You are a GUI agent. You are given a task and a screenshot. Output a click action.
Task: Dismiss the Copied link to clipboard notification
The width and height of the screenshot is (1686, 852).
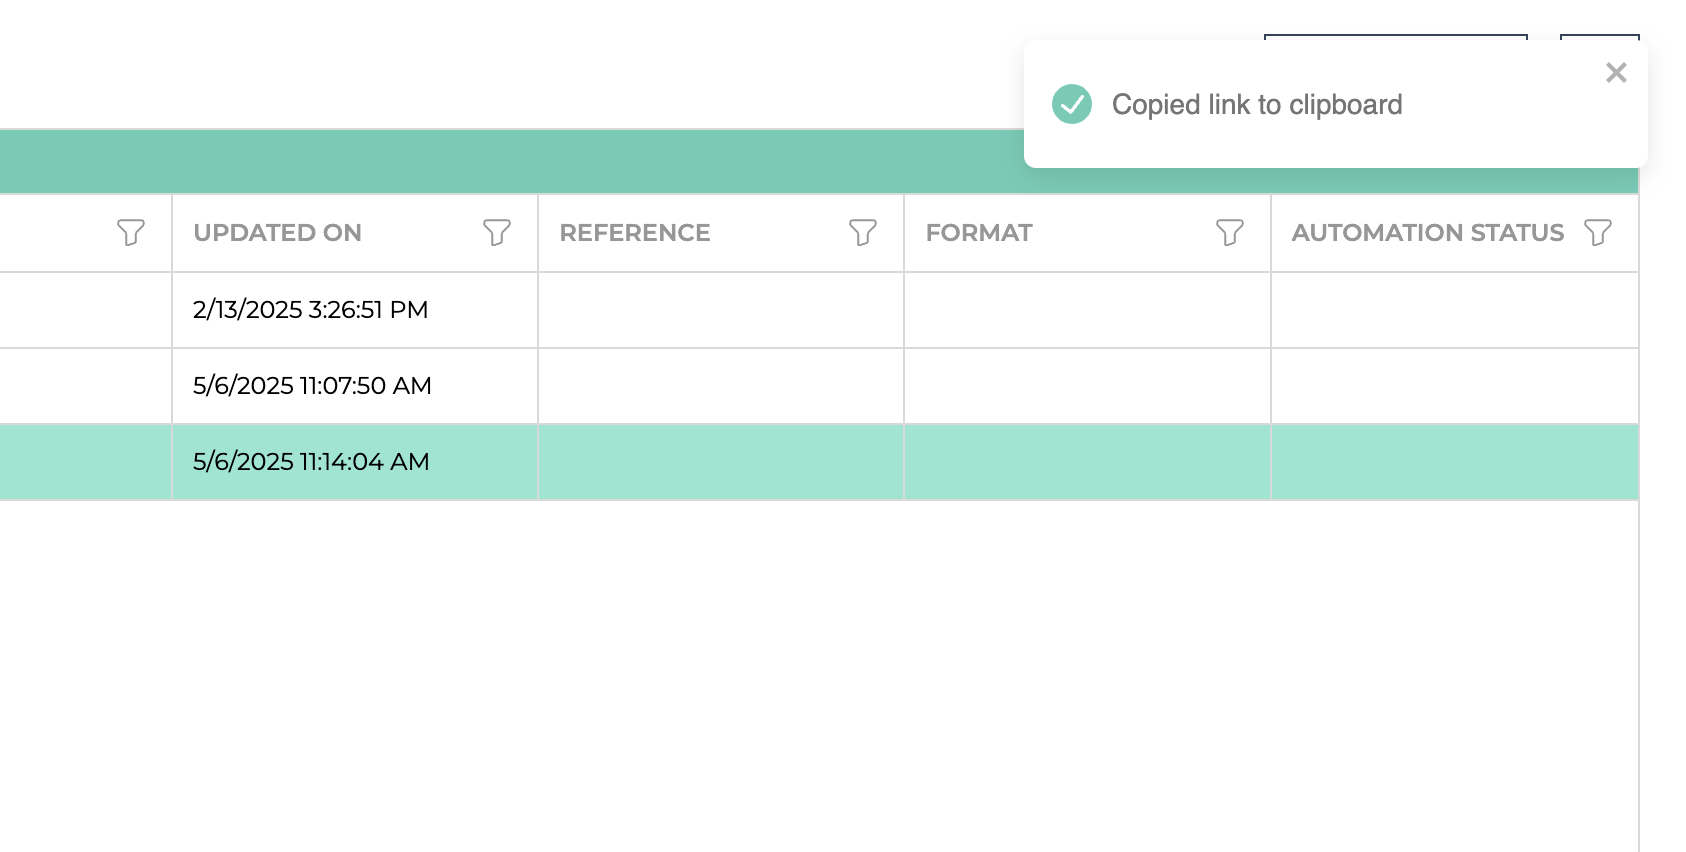tap(1616, 72)
